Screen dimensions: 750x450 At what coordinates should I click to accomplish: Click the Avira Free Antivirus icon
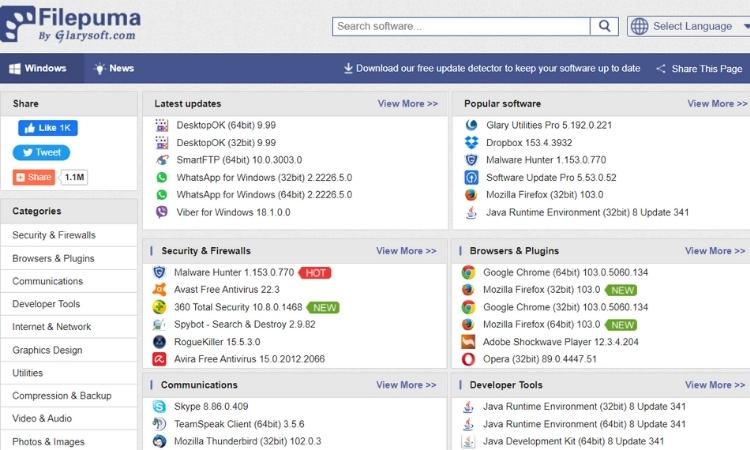point(159,359)
